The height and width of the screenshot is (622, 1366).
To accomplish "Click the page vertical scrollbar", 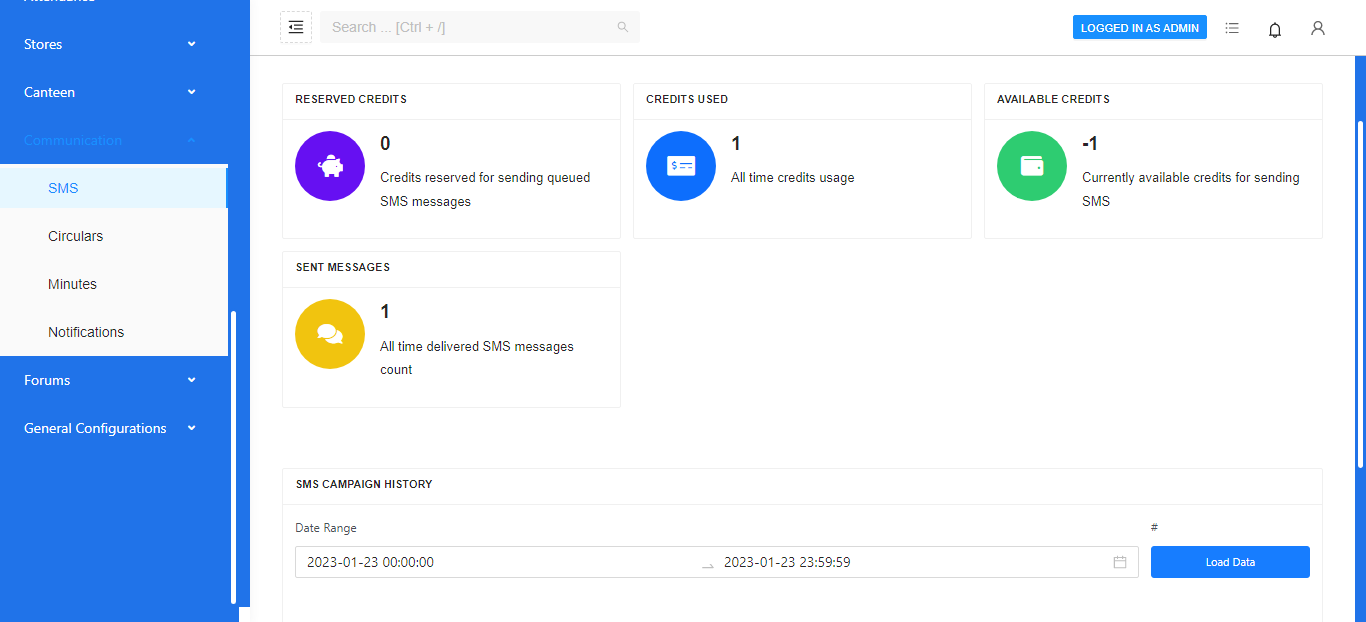I will pyautogui.click(x=1360, y=293).
